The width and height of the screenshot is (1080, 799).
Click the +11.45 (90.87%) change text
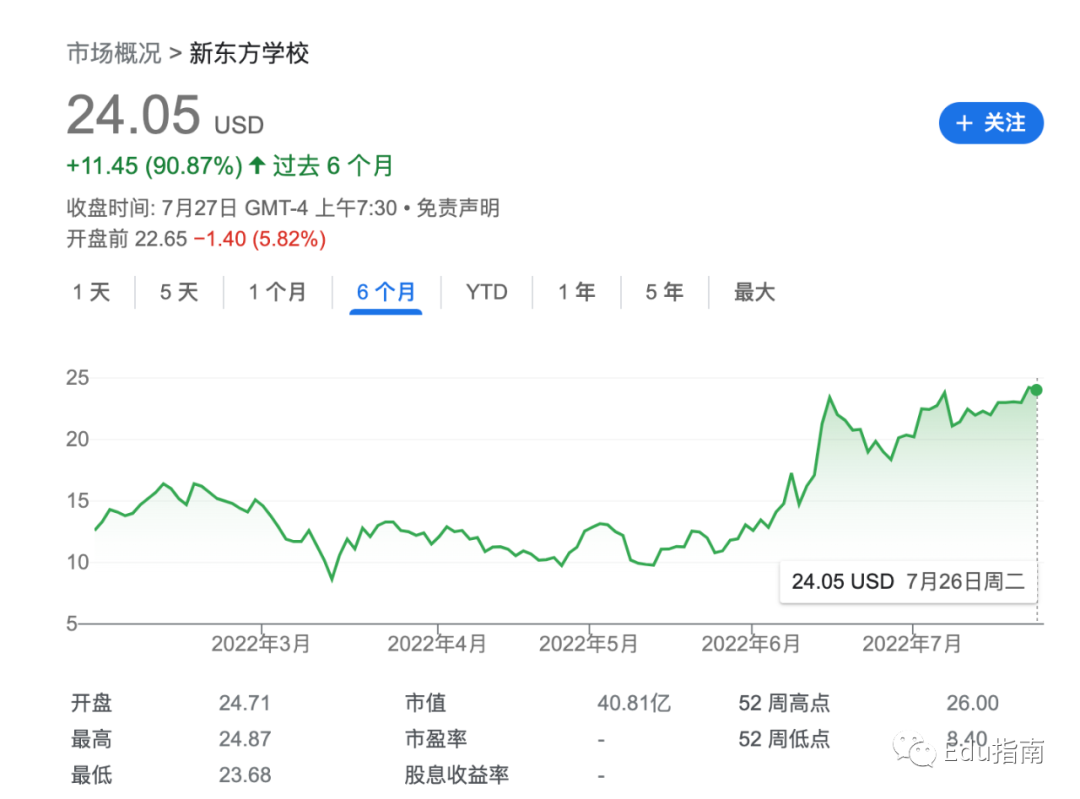pyautogui.click(x=154, y=166)
